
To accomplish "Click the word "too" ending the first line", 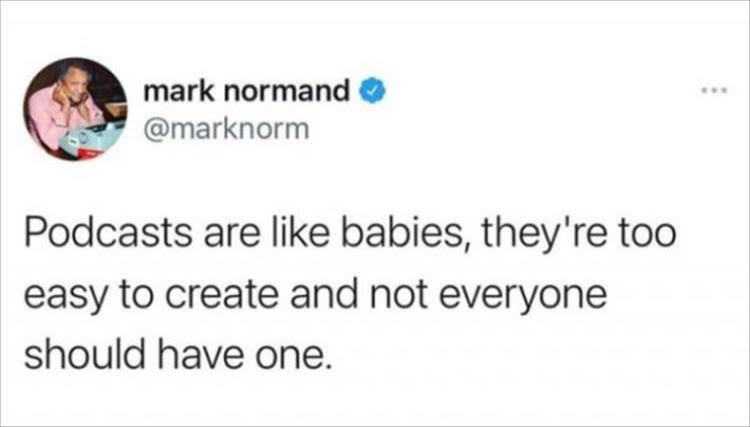I will point(627,243).
